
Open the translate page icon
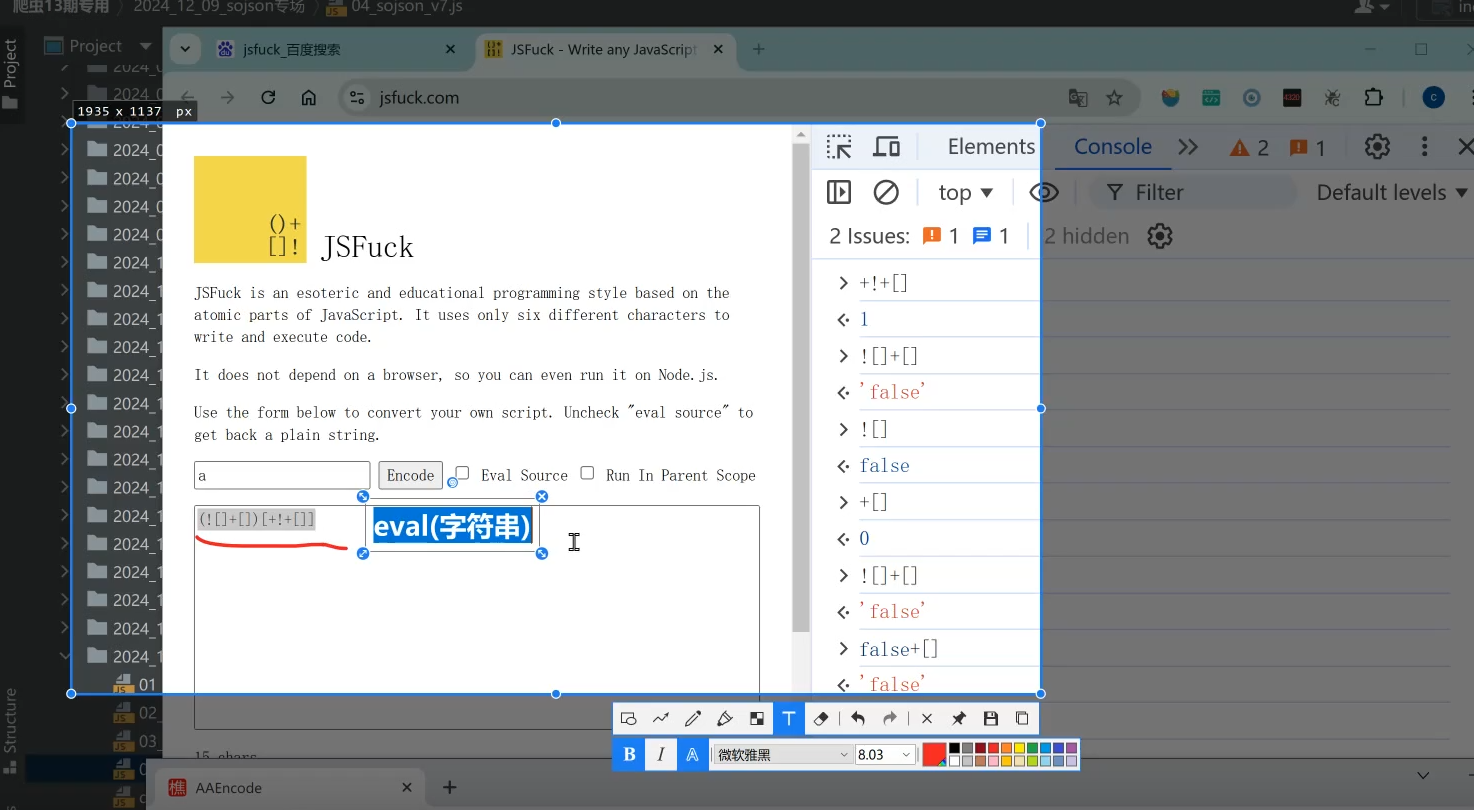1078,97
